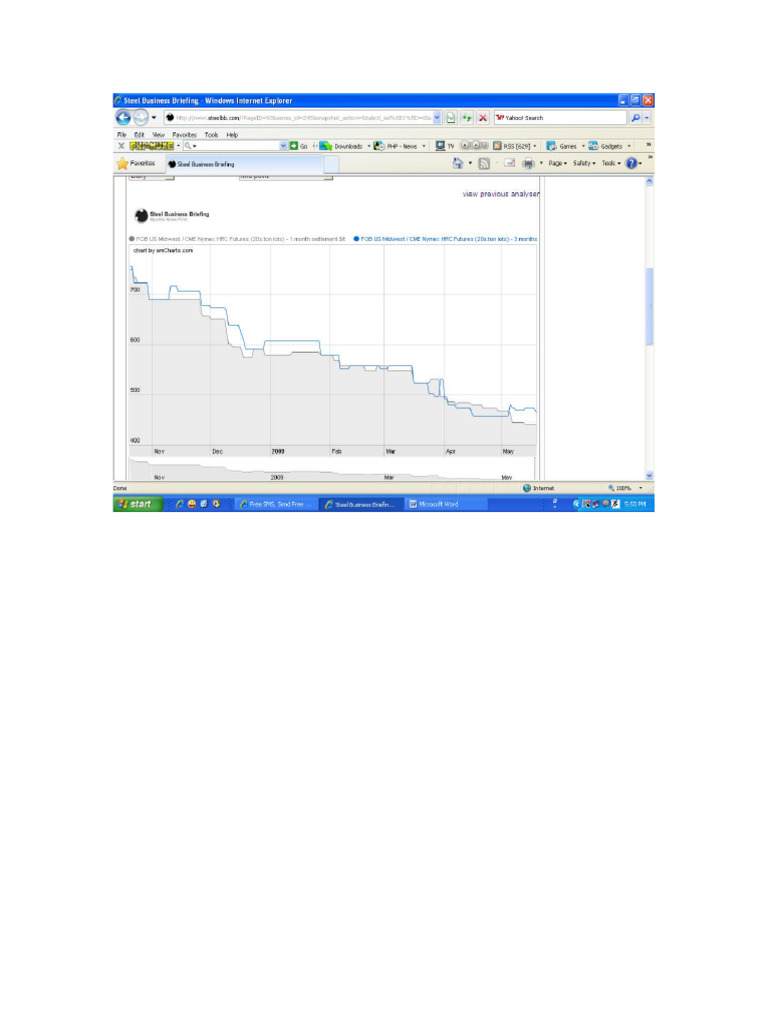Open the command bar Tools dropdown
Viewport: 768px width, 1024px height.
(x=611, y=163)
